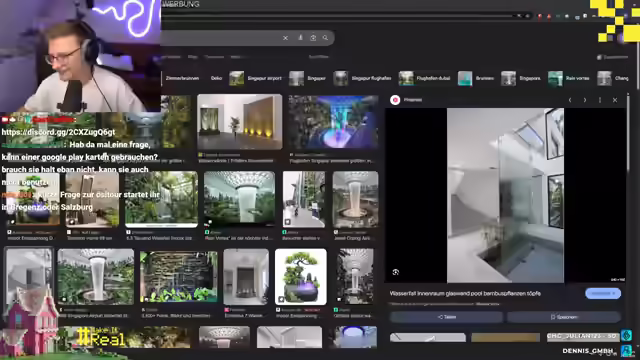Click the large waterfall preview image
This screenshot has width=640, height=360.
tap(505, 195)
